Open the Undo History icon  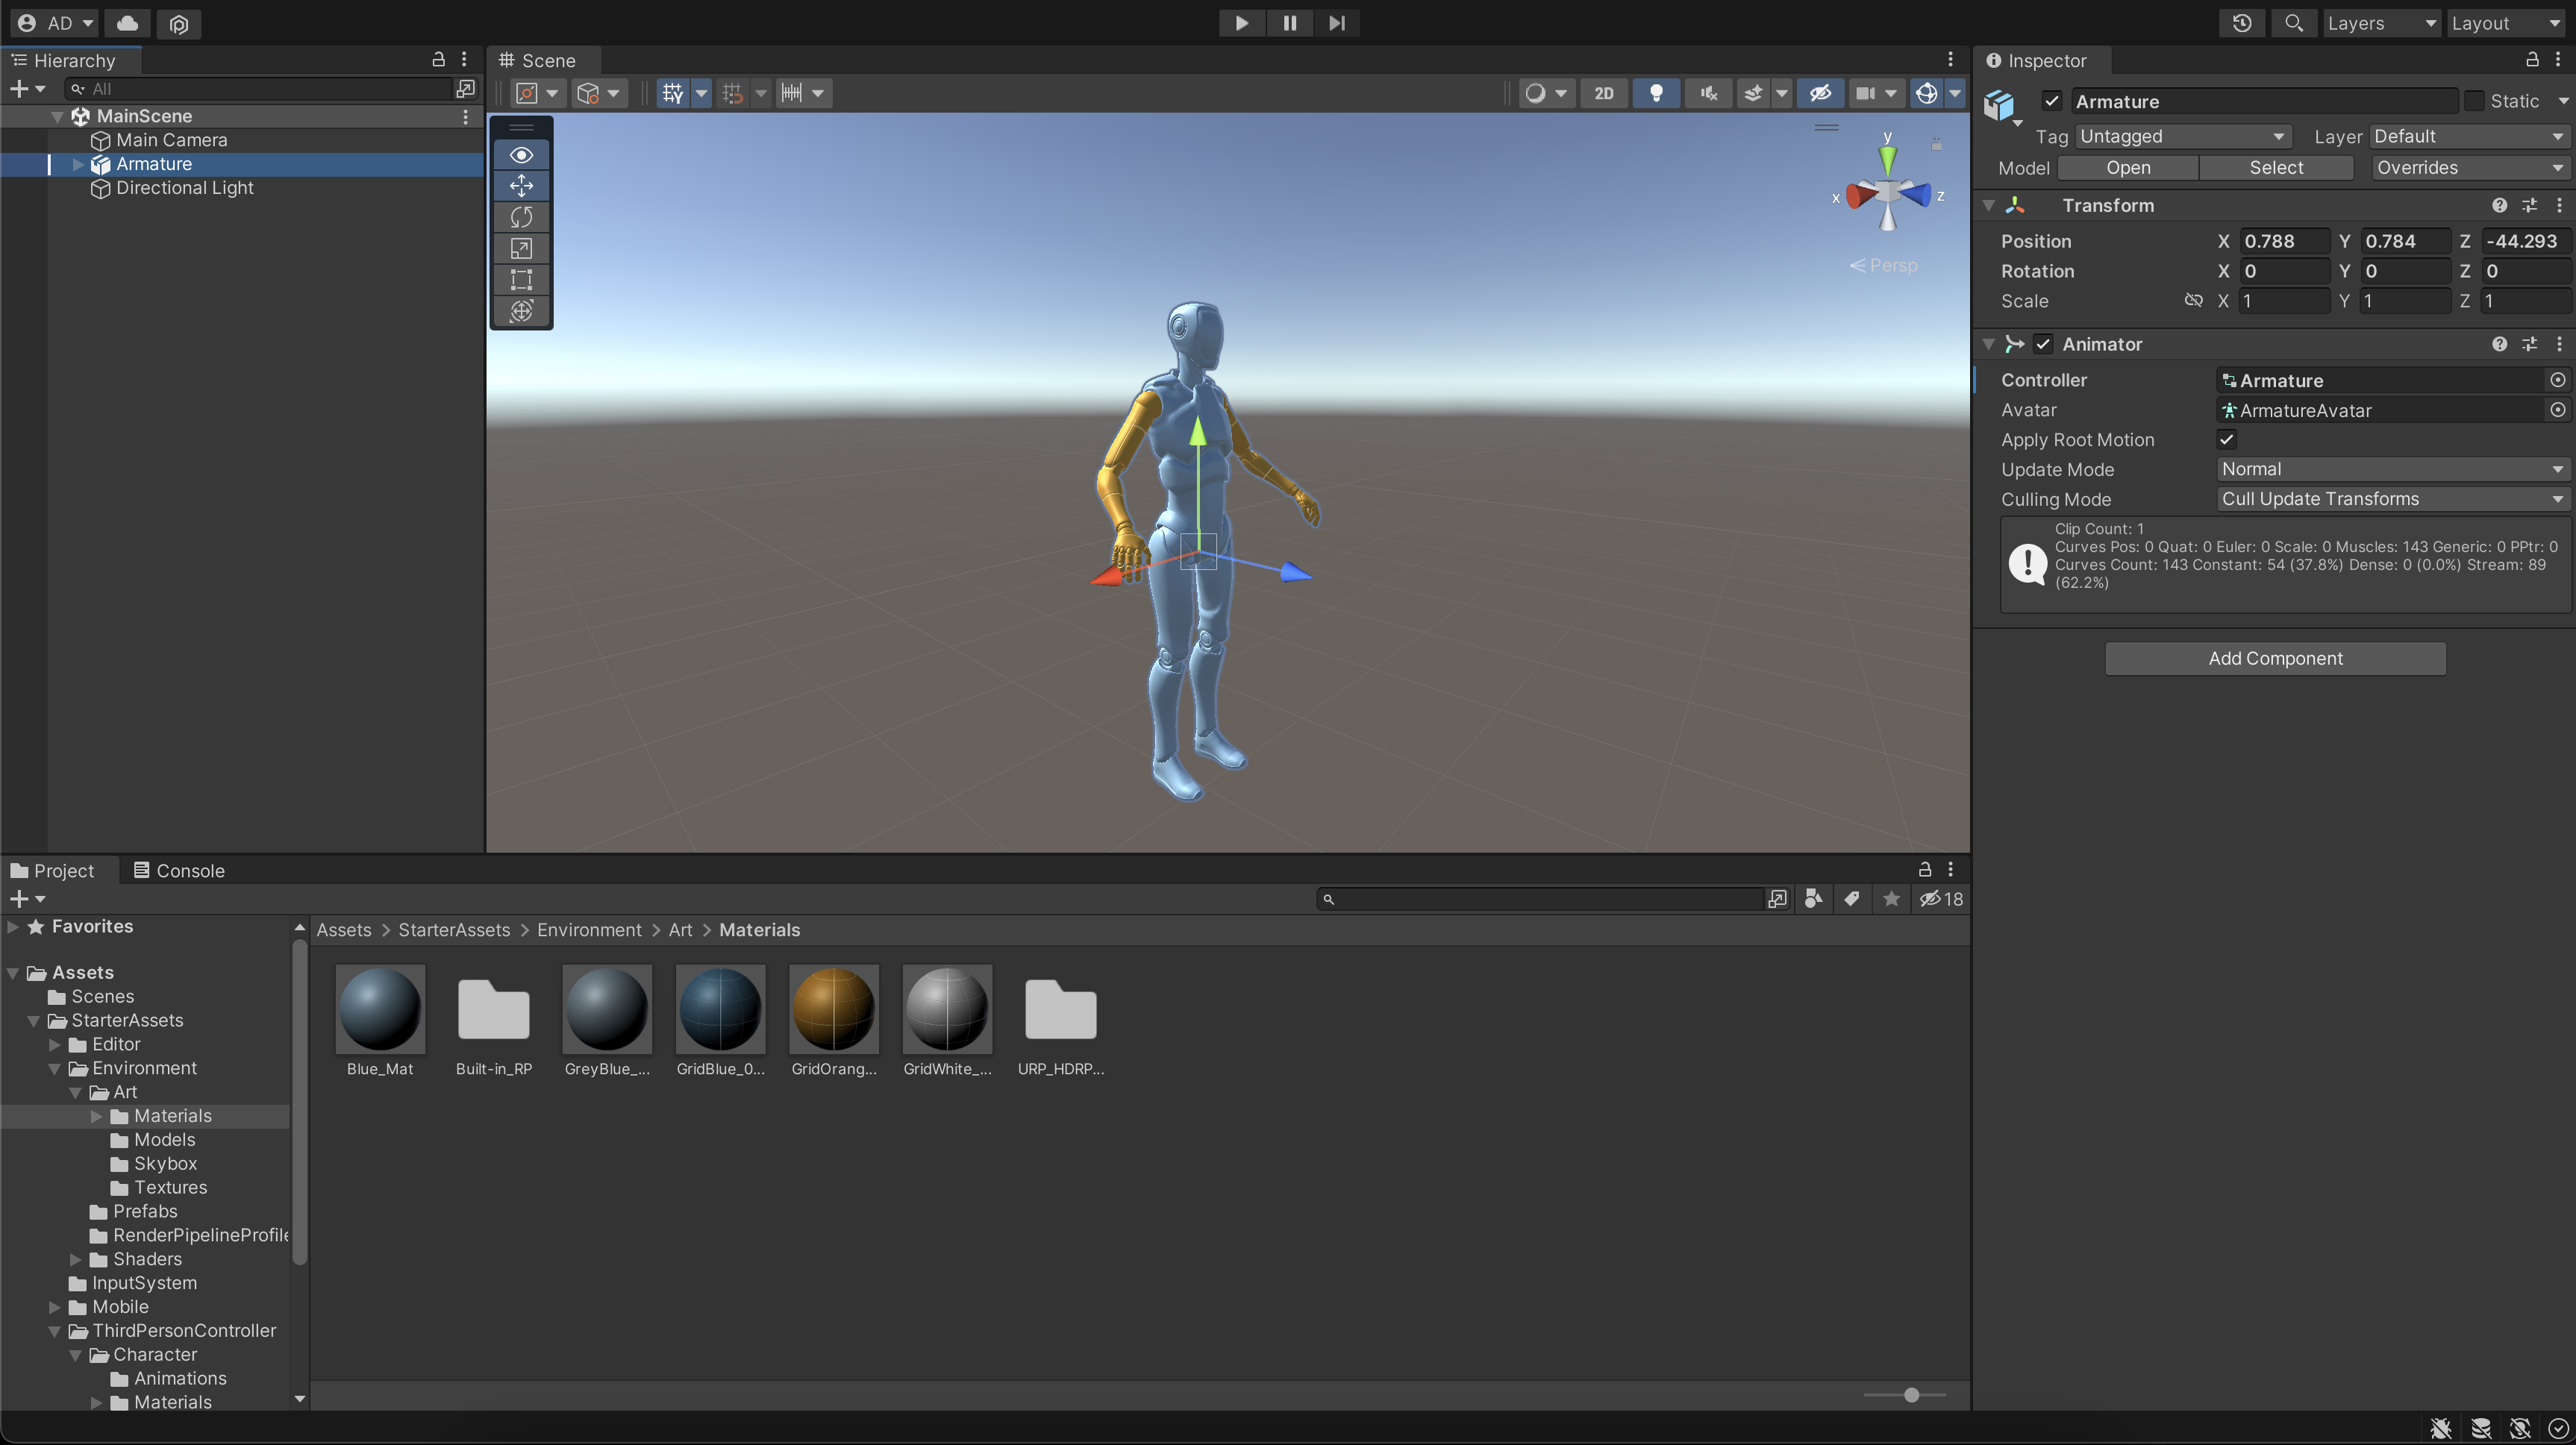pos(2241,23)
